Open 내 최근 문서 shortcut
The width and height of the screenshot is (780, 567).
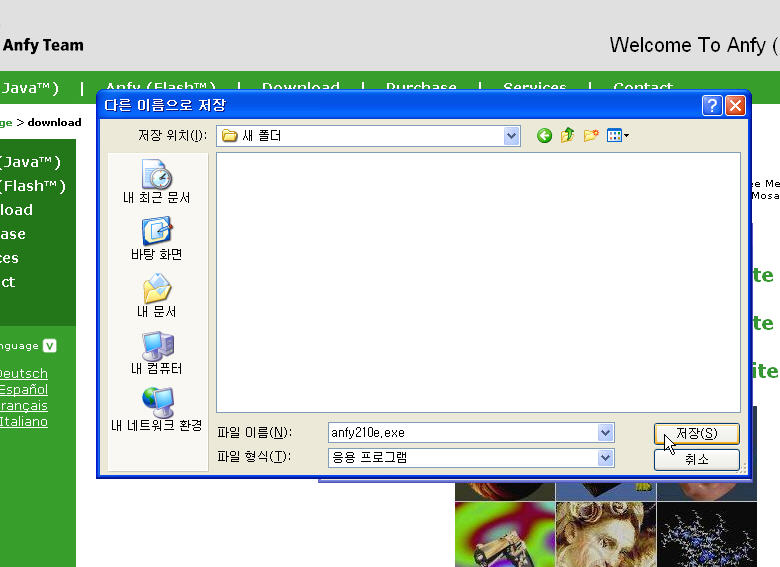157,182
